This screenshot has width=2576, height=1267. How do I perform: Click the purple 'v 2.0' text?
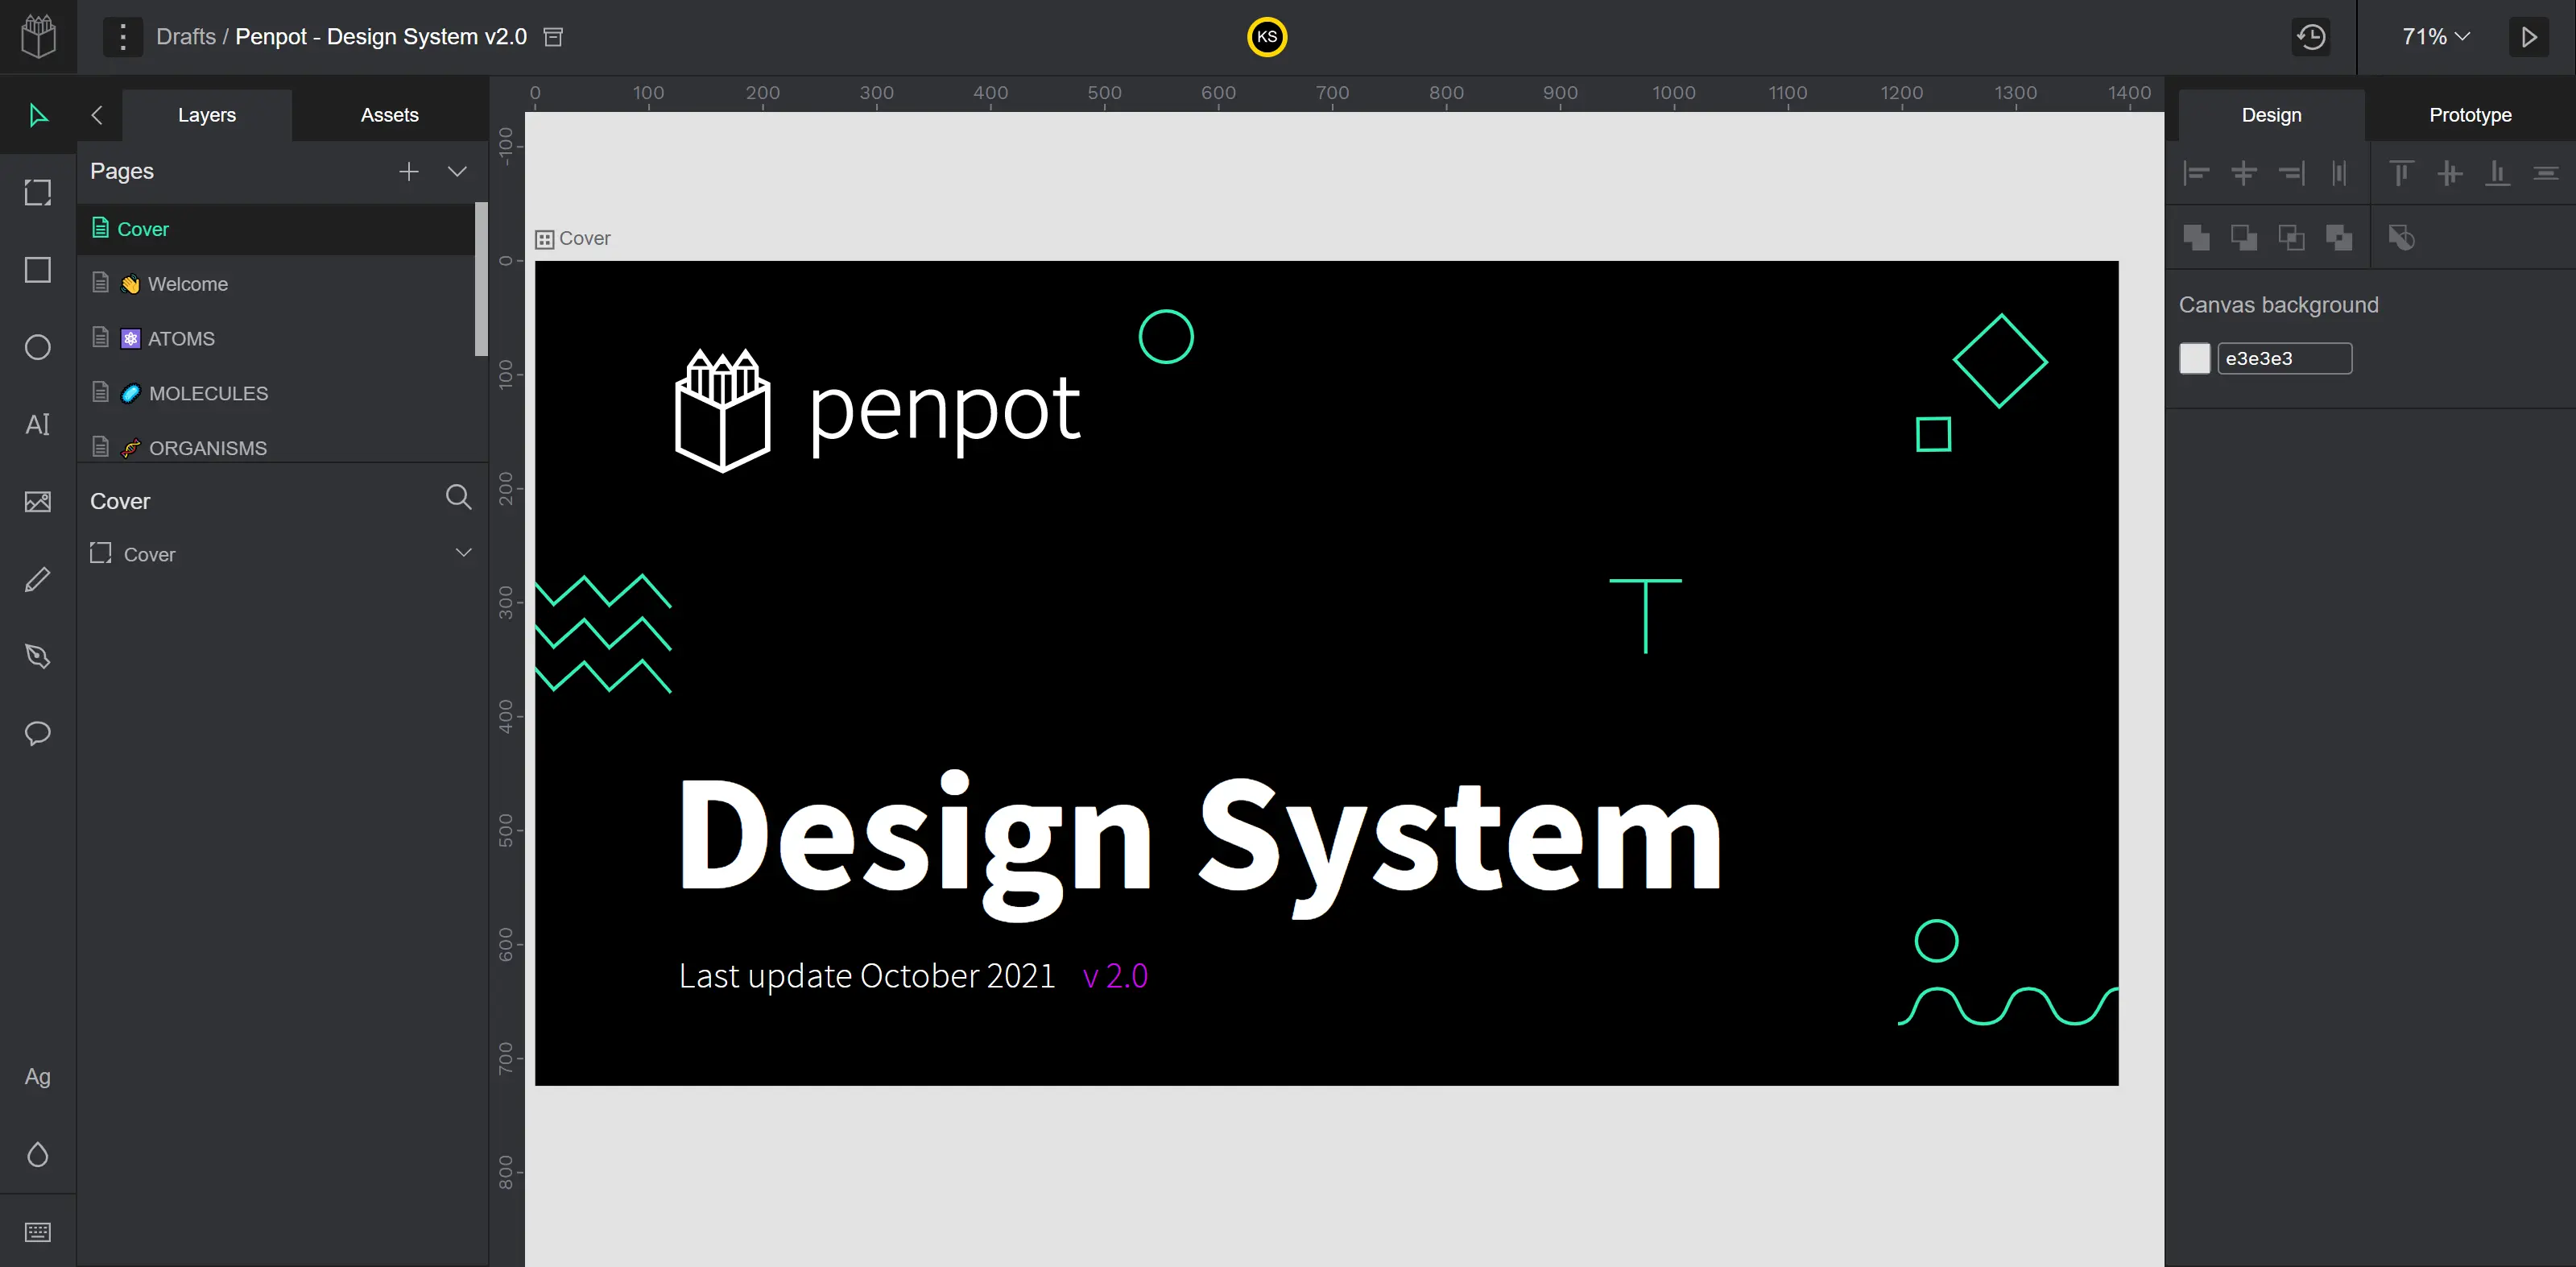[x=1115, y=976]
